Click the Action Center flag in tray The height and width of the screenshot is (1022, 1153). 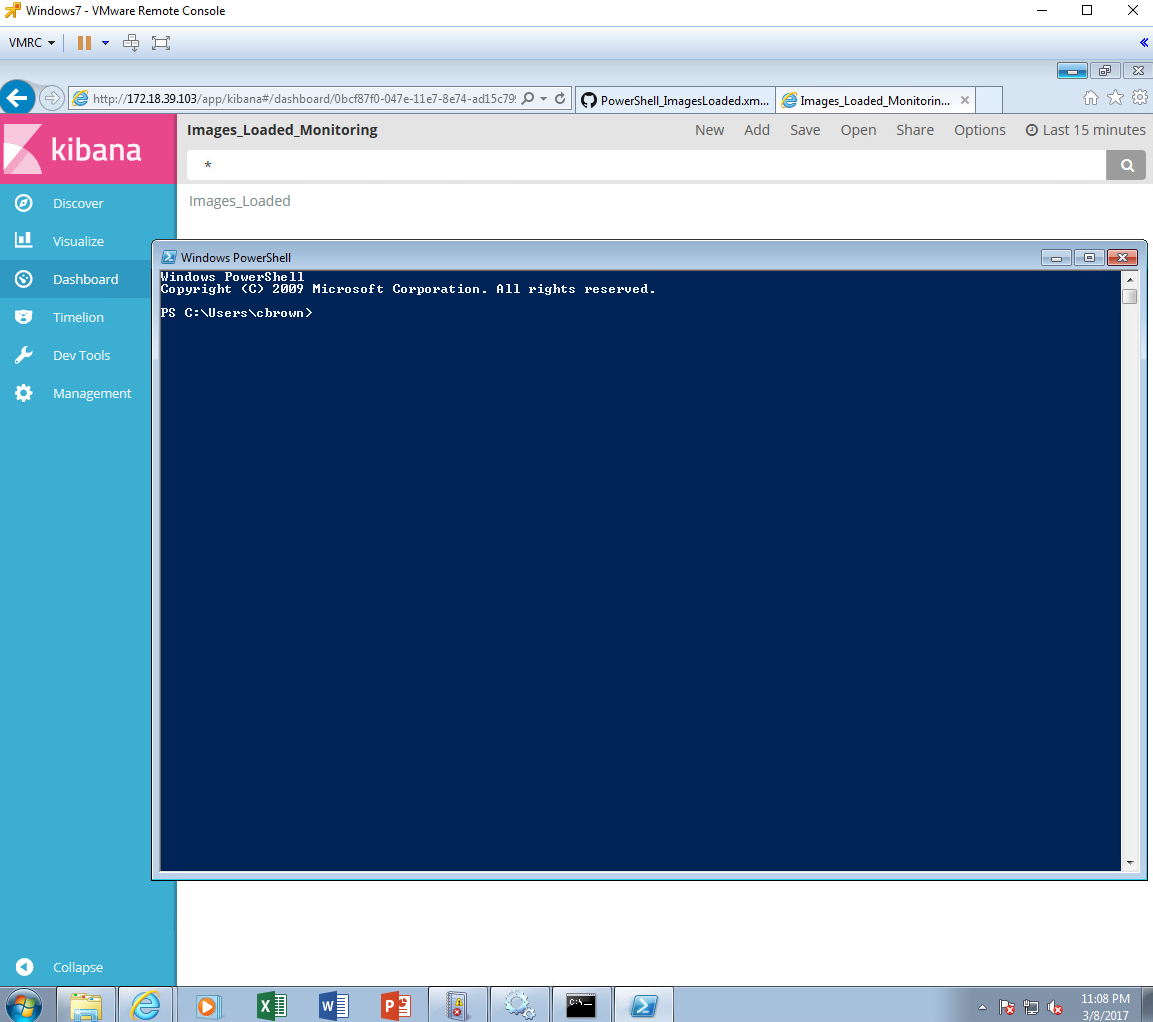[1007, 1007]
